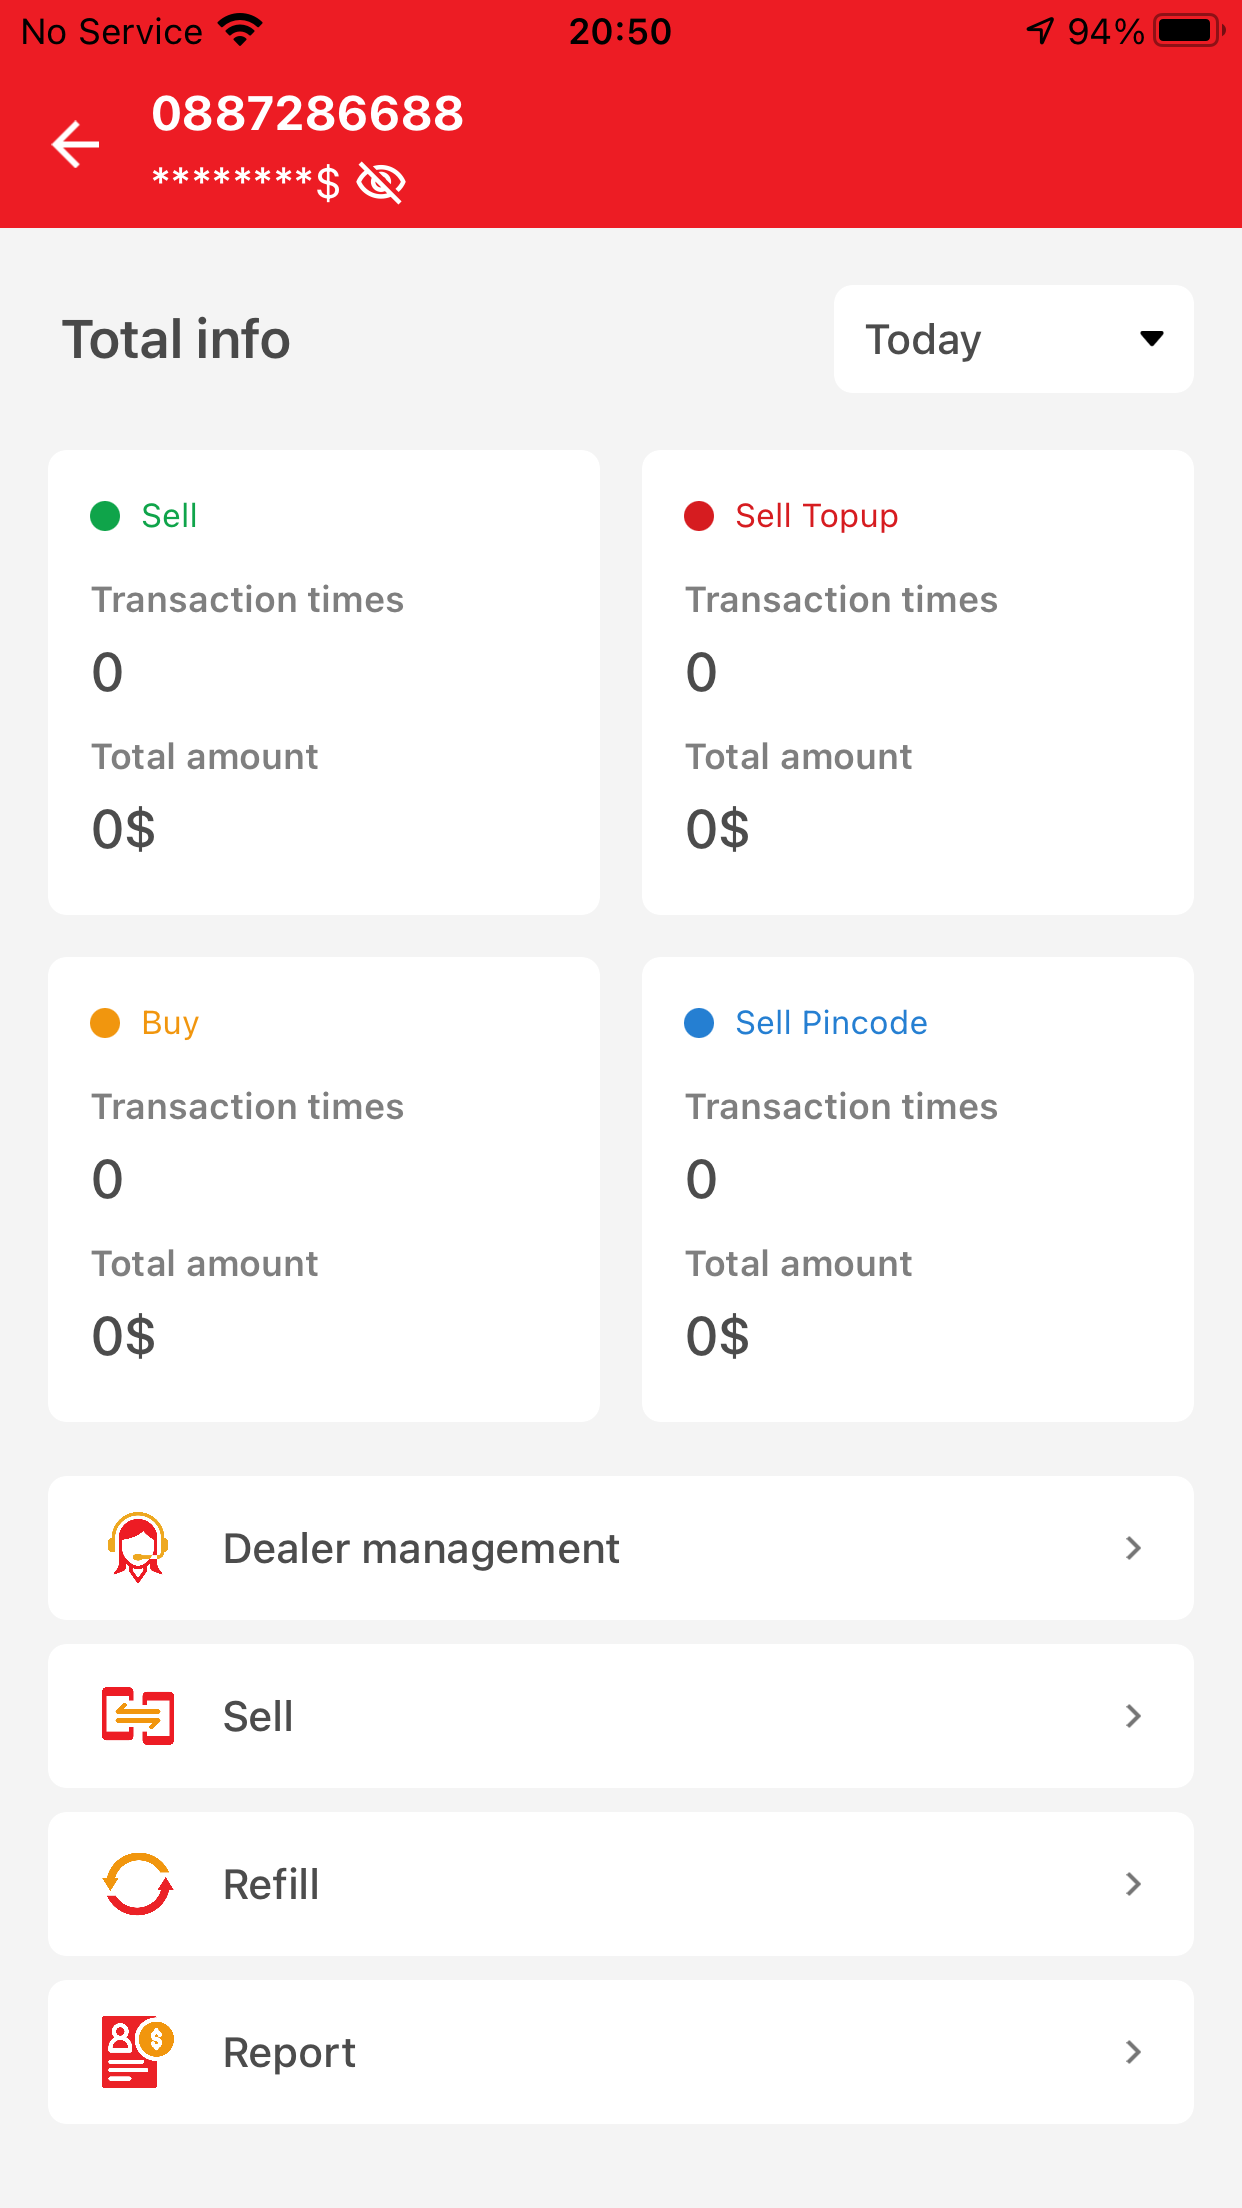This screenshot has height=2208, width=1242.
Task: Select the Refill menu entry
Action: pyautogui.click(x=271, y=1884)
